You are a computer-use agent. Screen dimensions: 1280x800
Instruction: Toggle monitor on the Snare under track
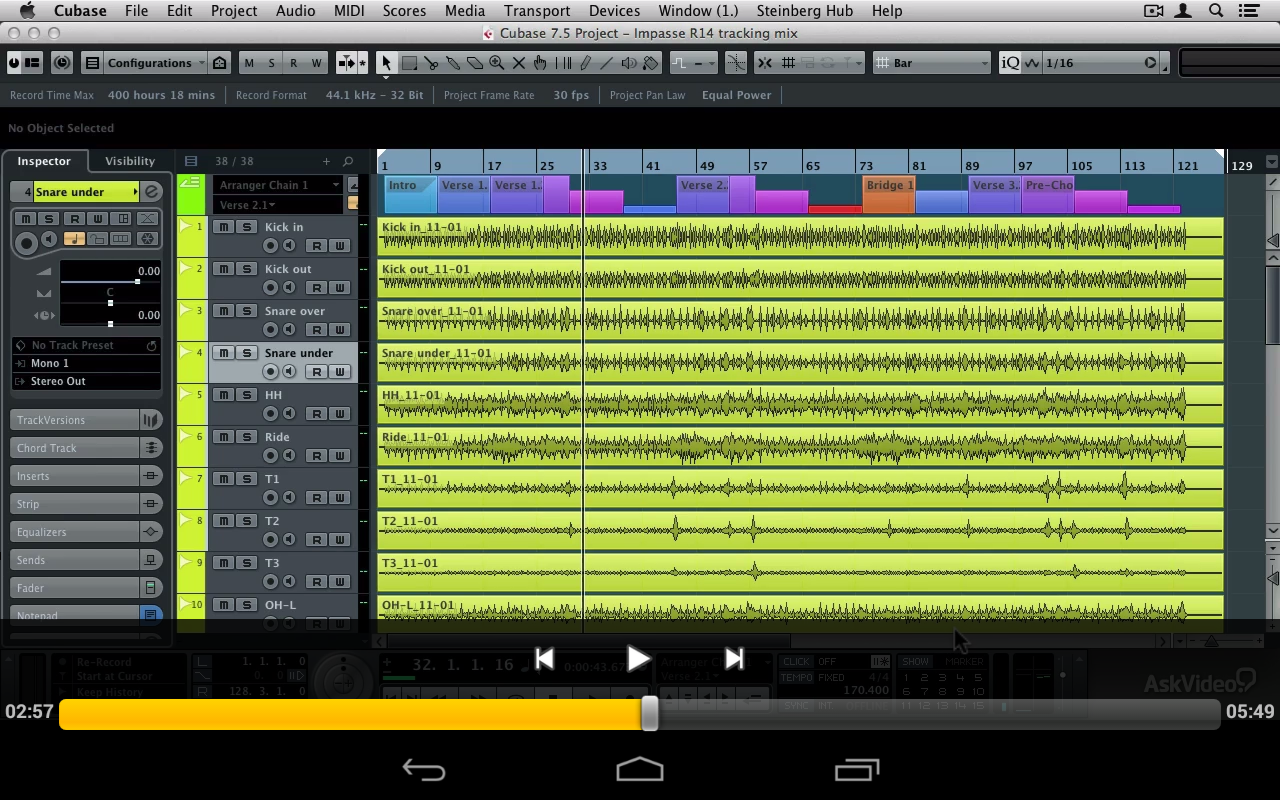pyautogui.click(x=289, y=372)
